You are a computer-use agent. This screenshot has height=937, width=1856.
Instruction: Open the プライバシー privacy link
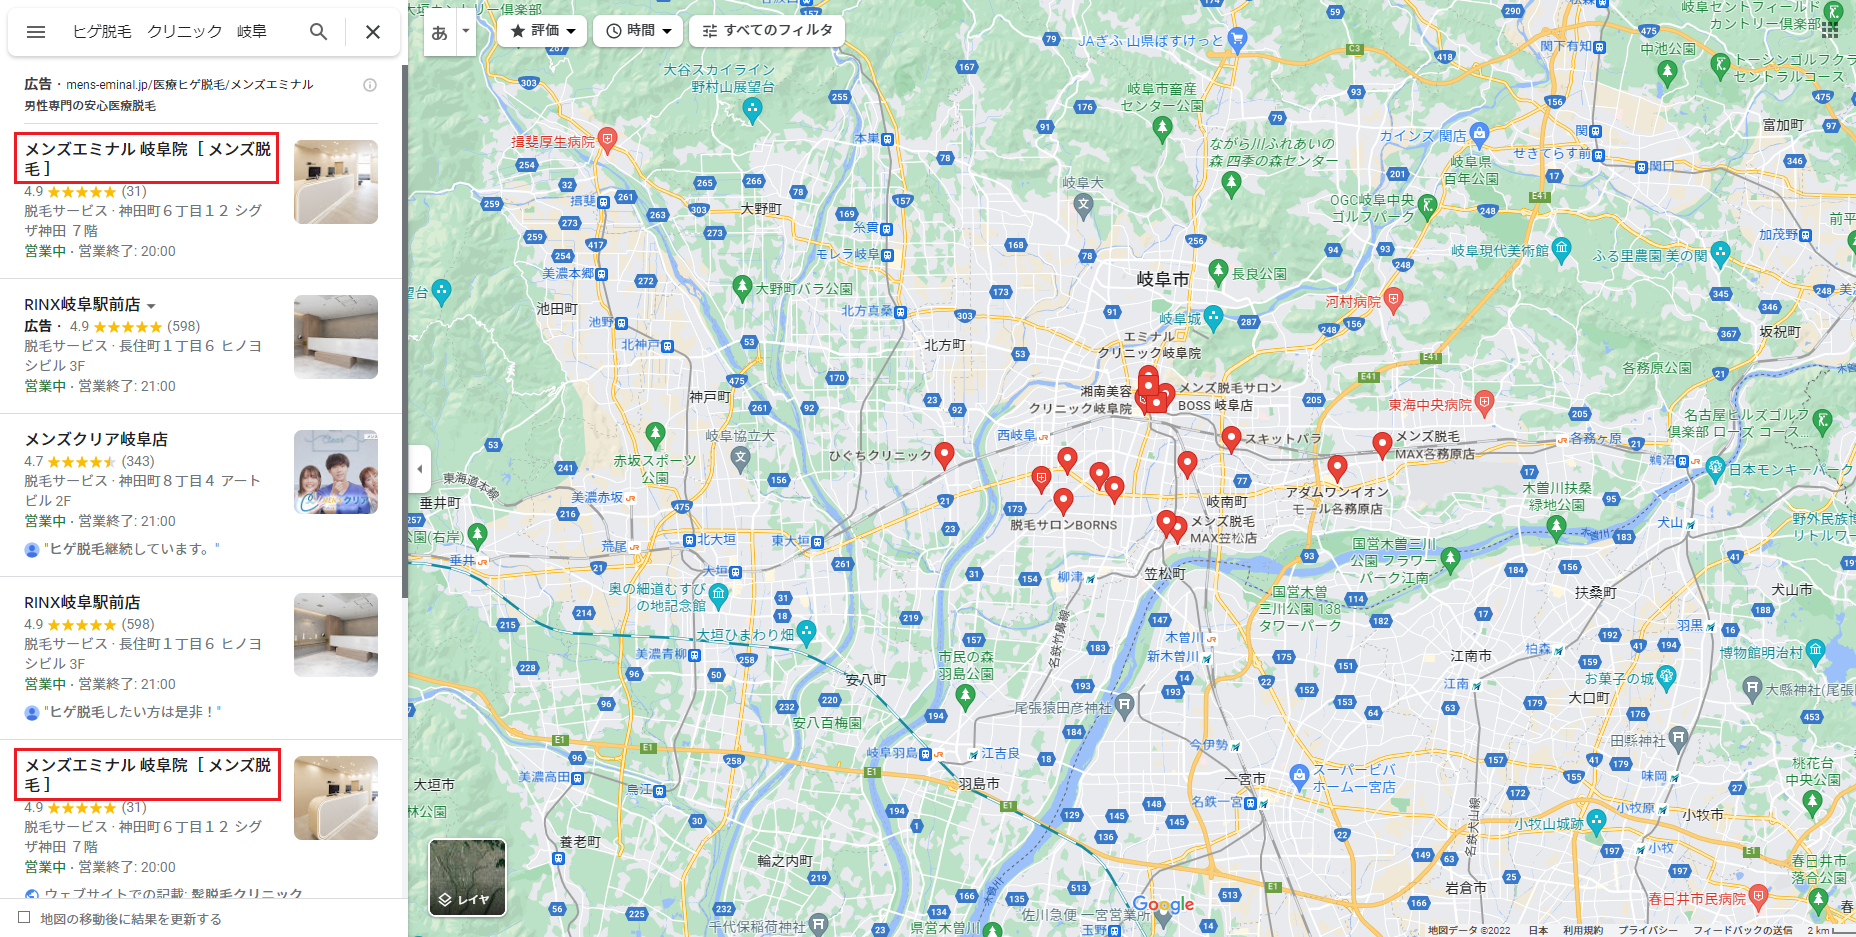coord(1648,930)
